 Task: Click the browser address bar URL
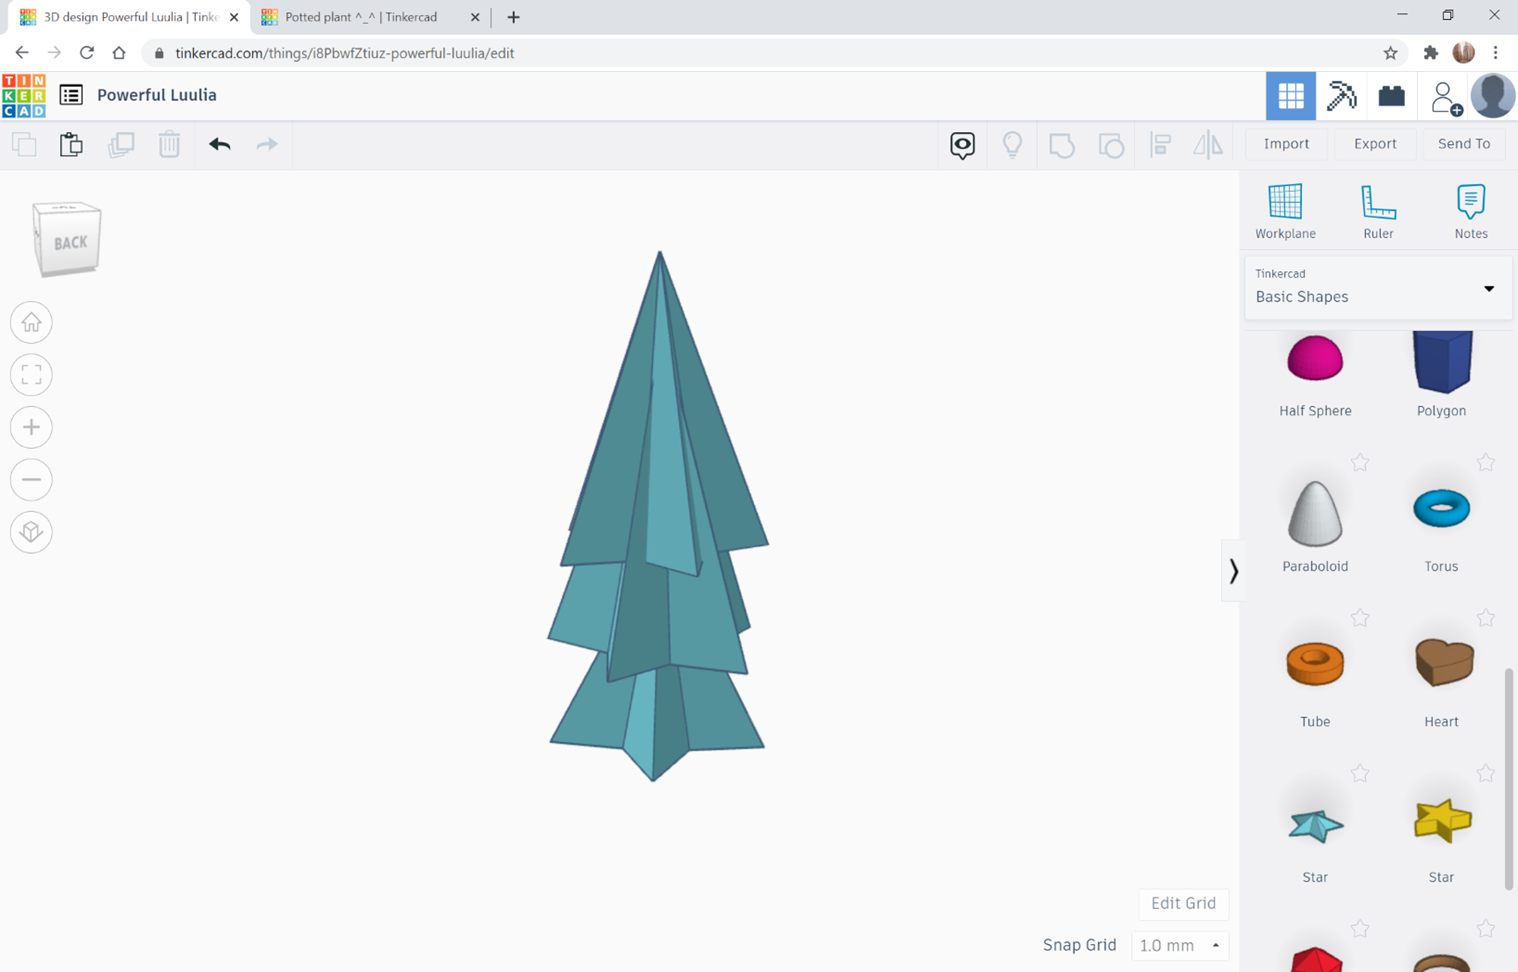click(344, 53)
